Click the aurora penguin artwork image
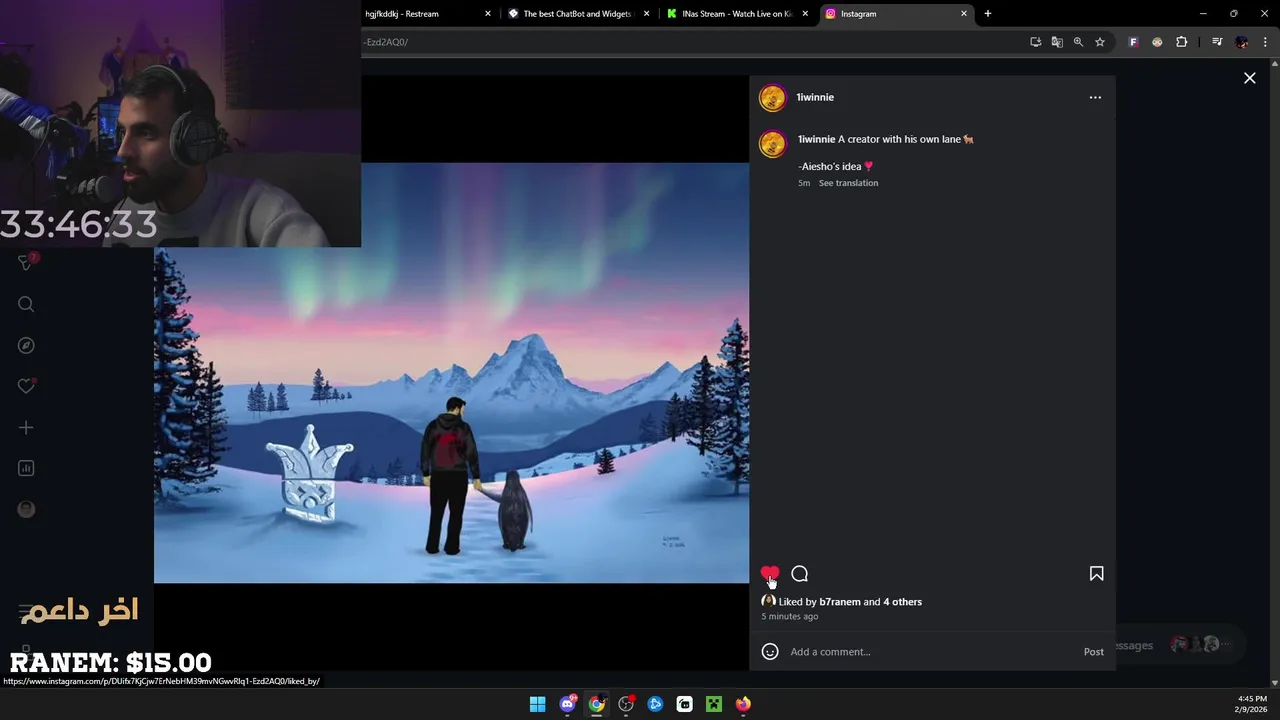1280x720 pixels. (x=451, y=373)
